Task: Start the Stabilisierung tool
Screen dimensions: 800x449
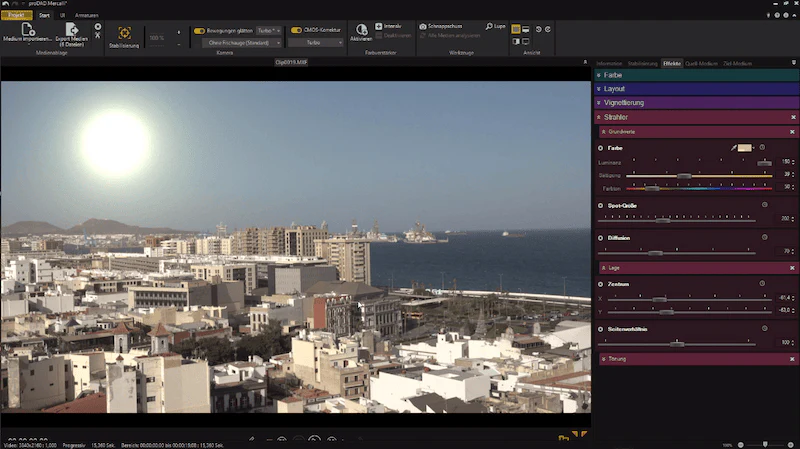Action: [124, 33]
